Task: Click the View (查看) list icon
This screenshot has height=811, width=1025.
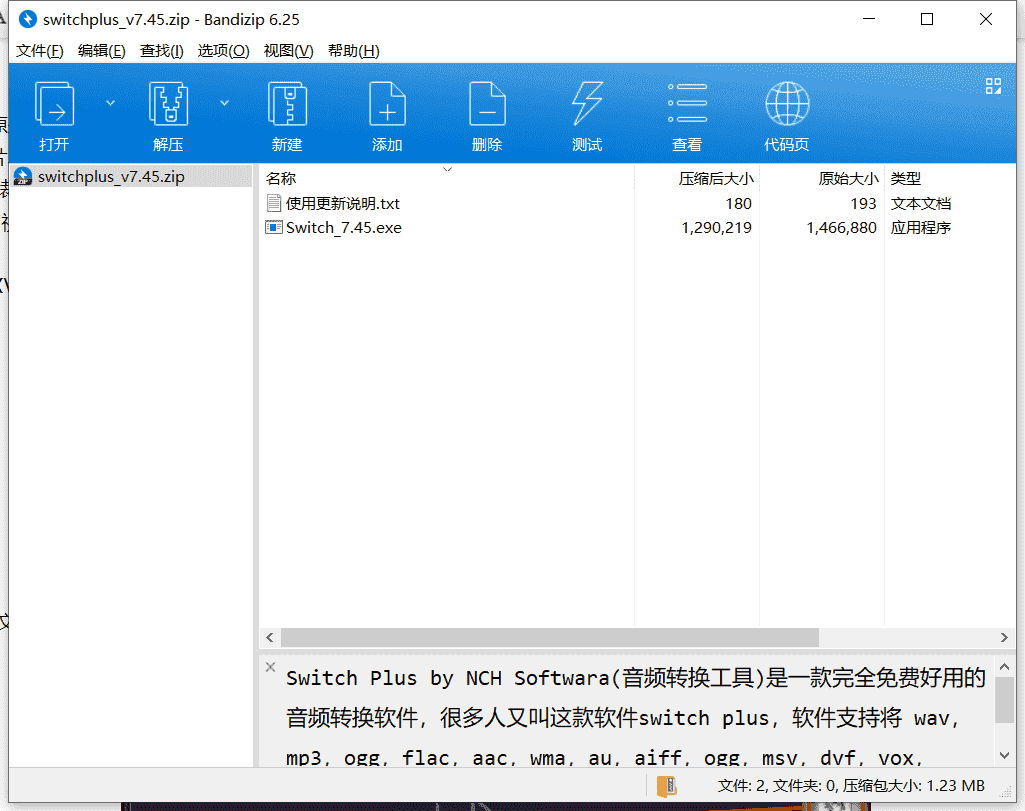Action: (687, 103)
